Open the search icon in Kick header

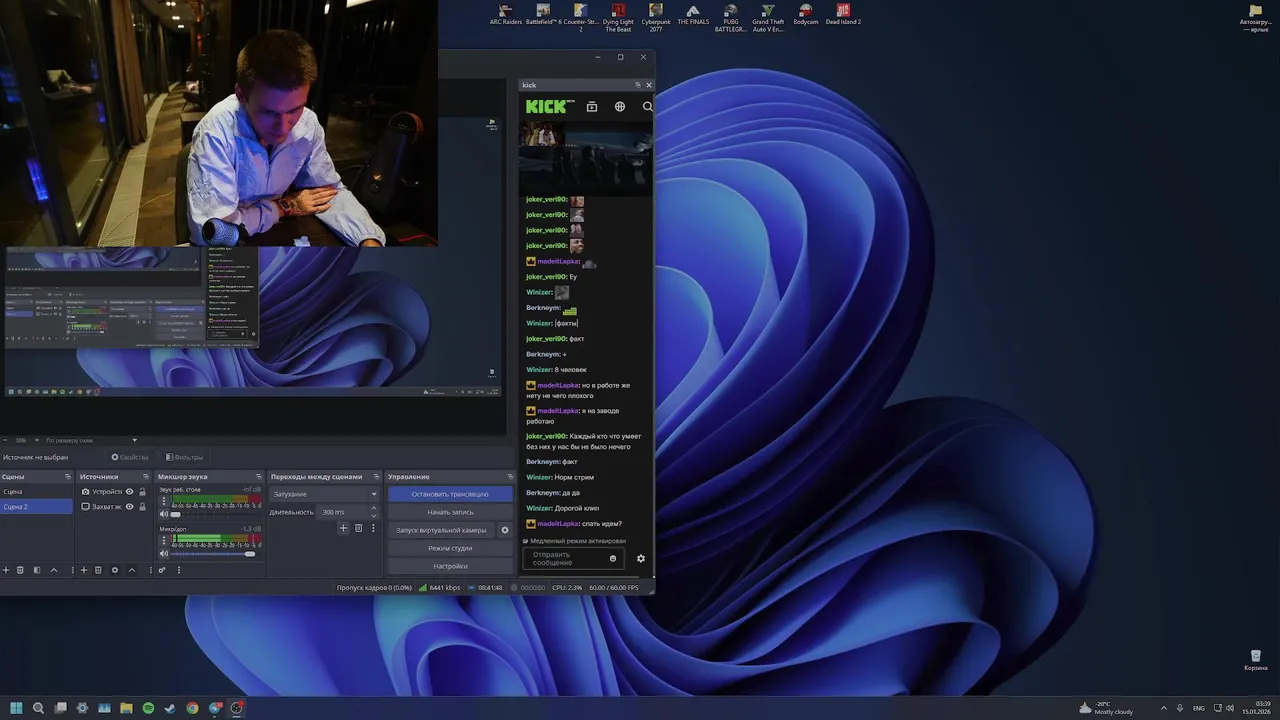coord(647,106)
